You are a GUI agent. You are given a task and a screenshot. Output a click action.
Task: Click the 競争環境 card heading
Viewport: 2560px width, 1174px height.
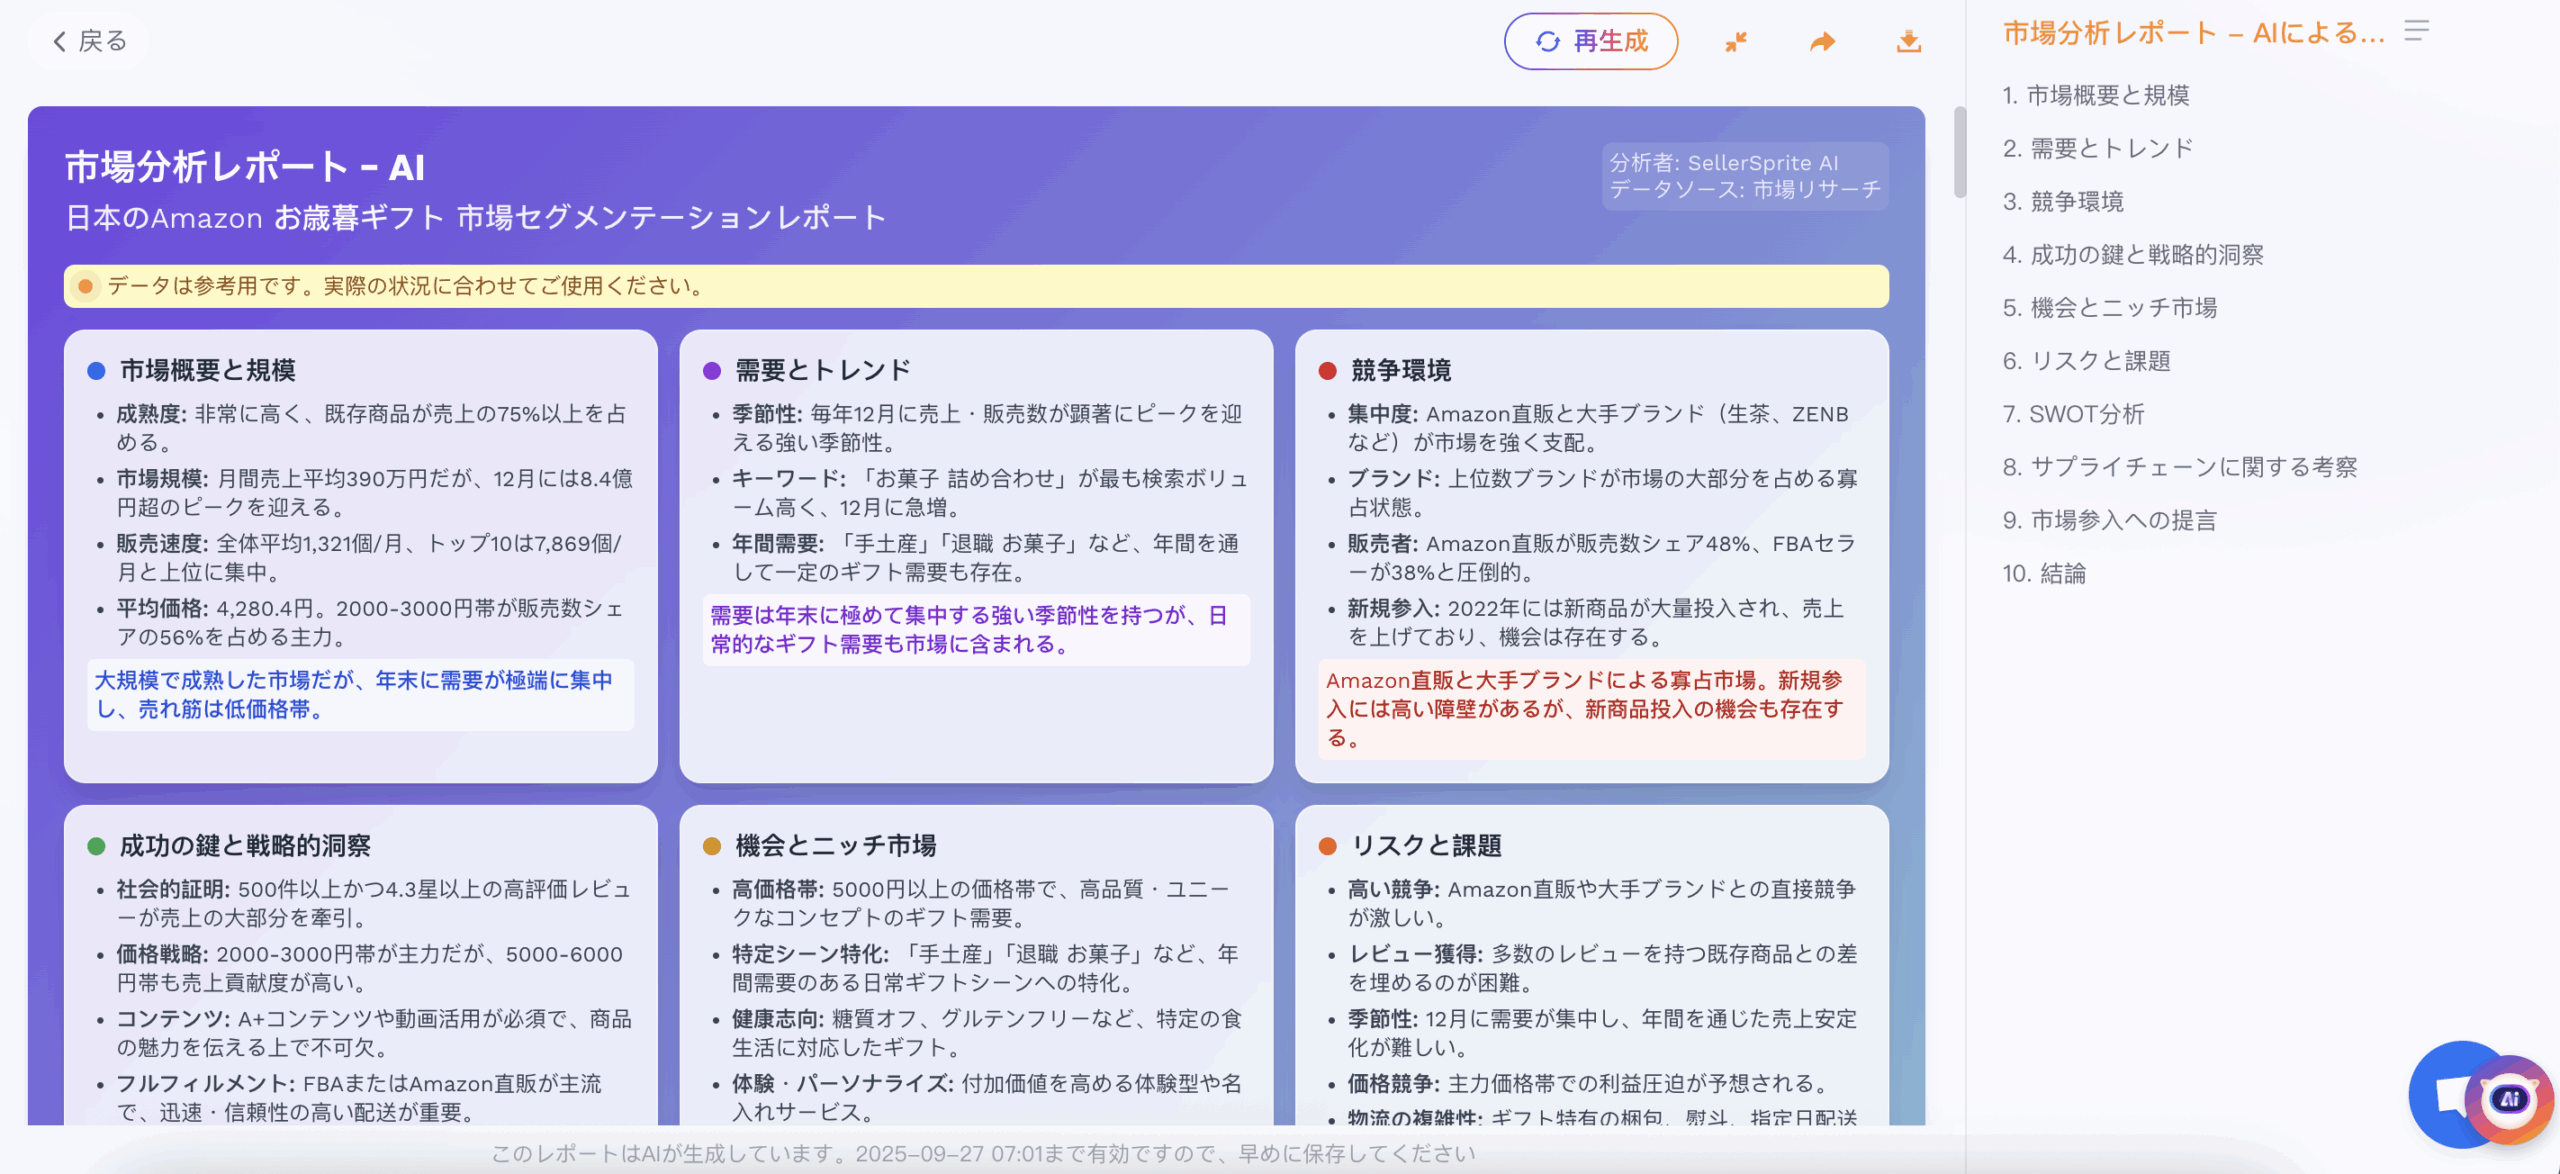1400,371
